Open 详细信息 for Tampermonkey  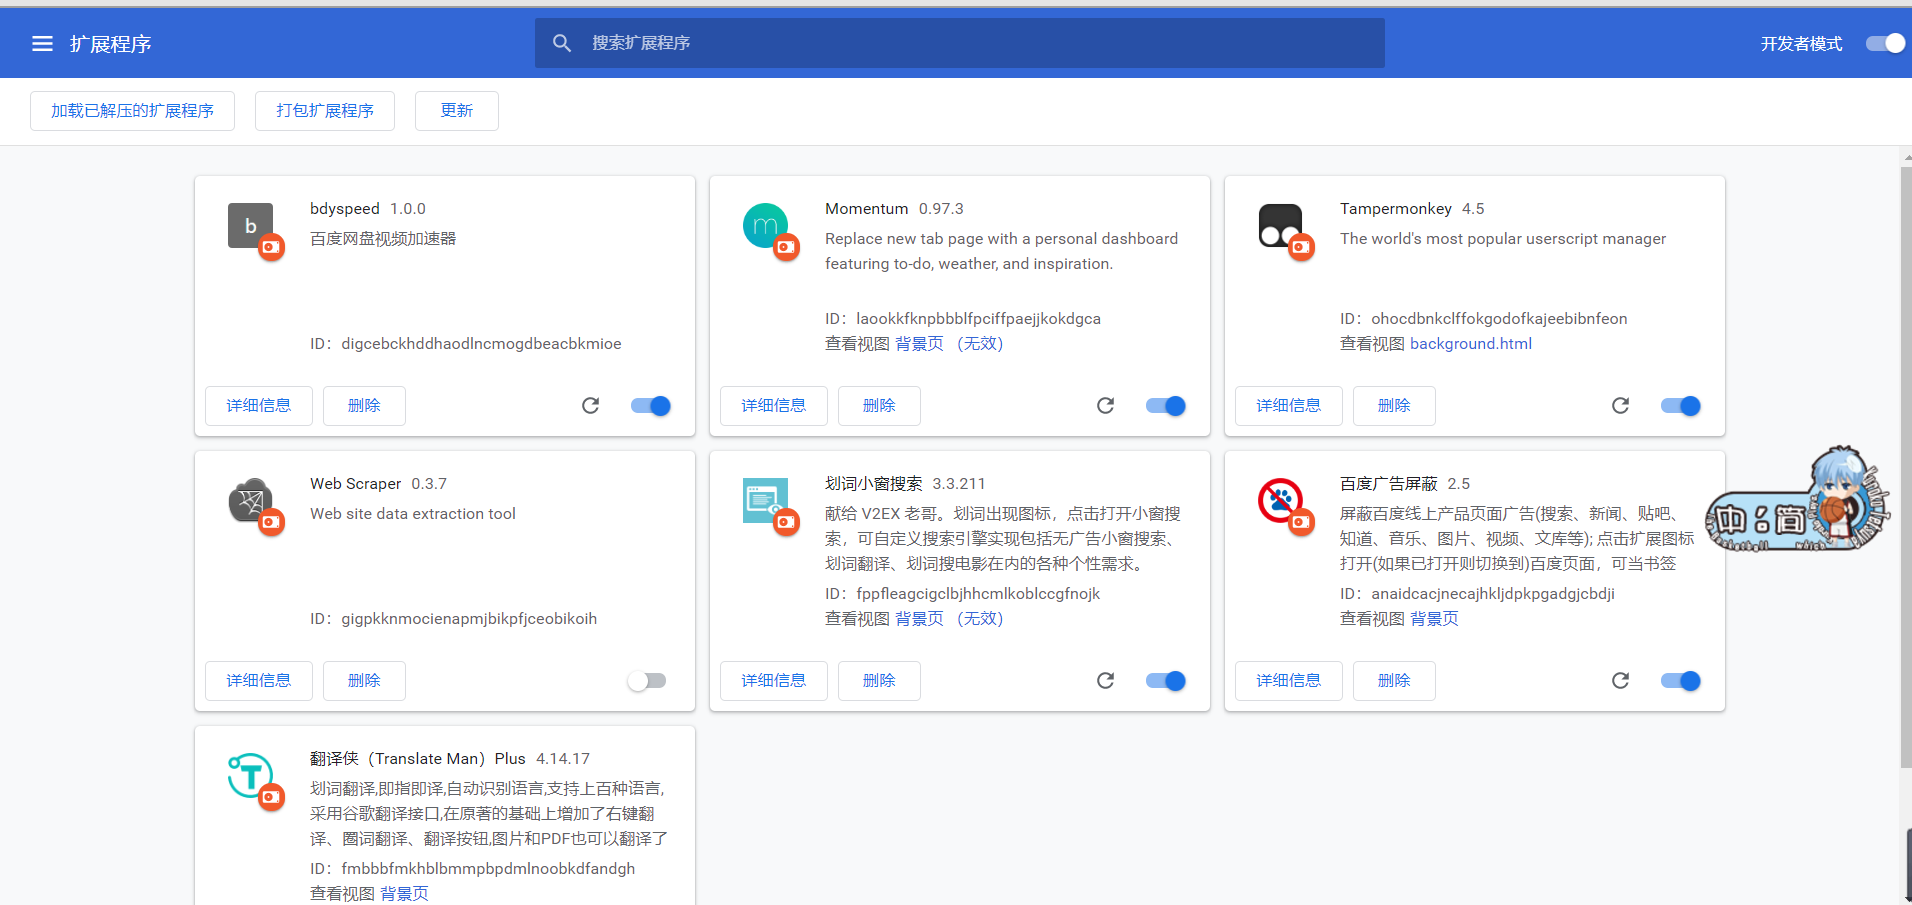1289,405
